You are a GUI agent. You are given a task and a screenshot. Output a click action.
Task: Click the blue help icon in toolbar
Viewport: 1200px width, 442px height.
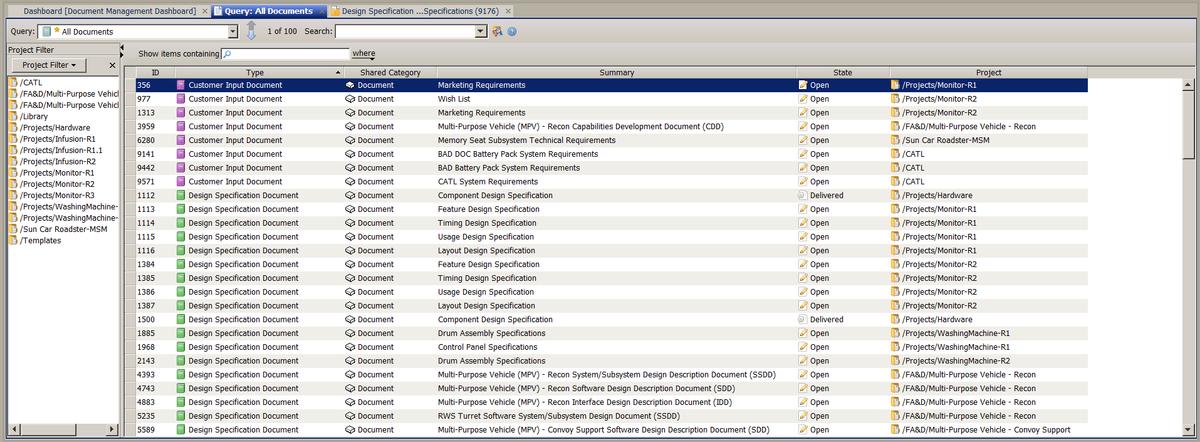(x=512, y=32)
